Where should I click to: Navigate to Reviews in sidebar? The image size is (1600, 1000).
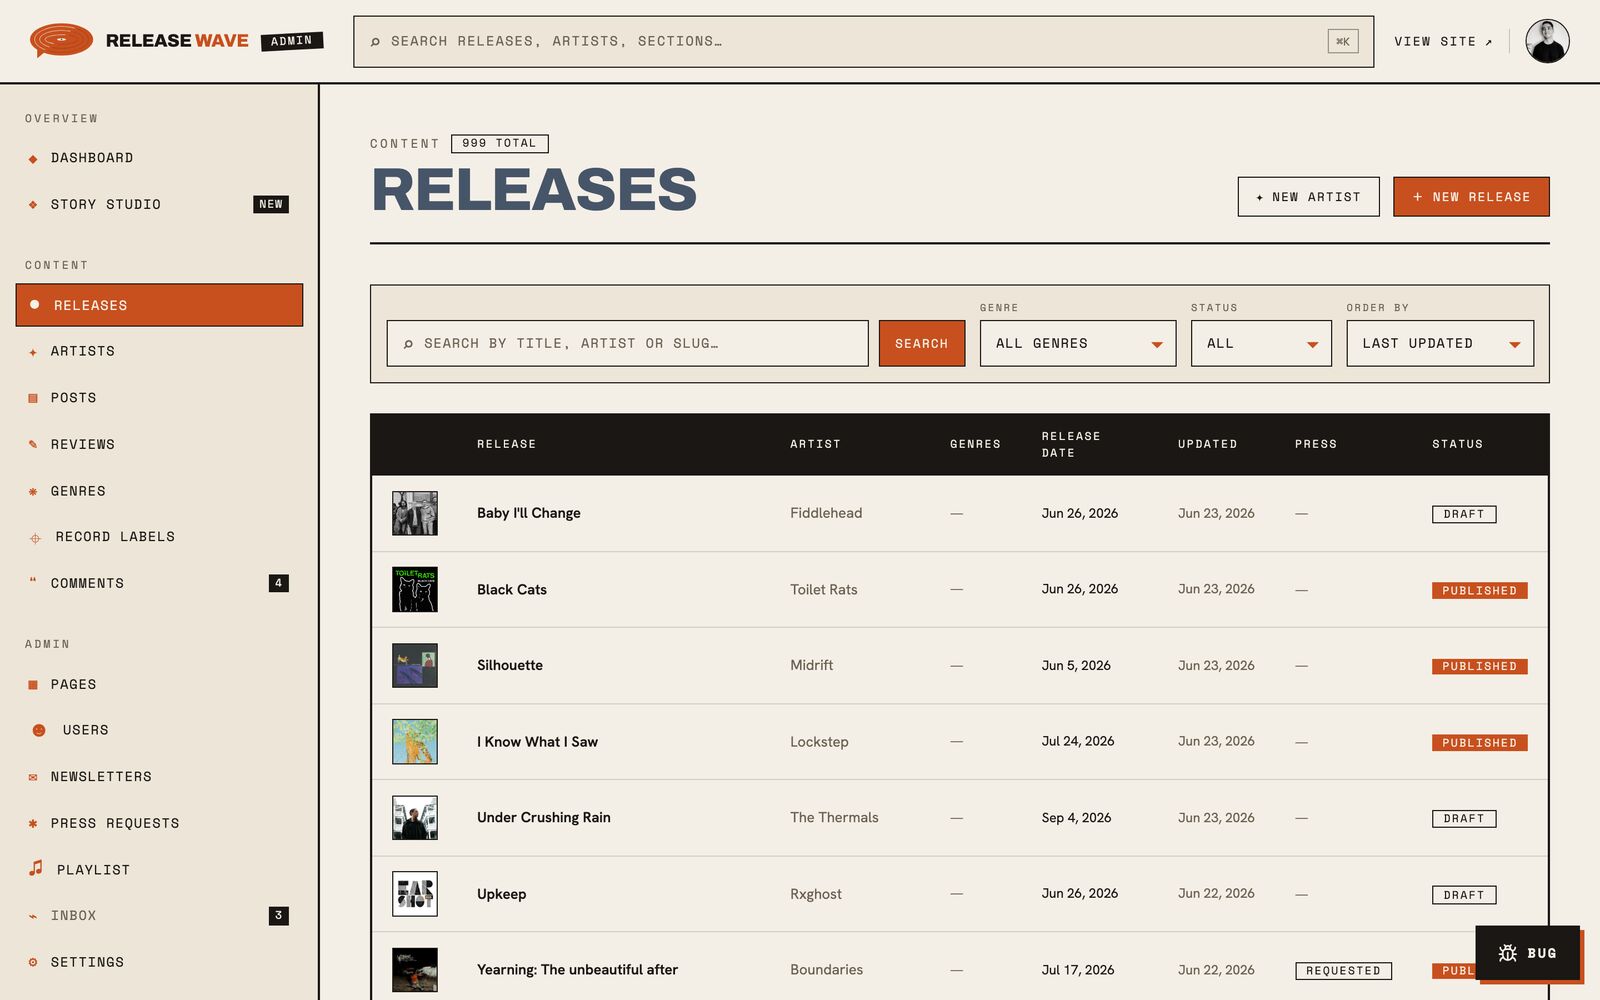coord(159,444)
